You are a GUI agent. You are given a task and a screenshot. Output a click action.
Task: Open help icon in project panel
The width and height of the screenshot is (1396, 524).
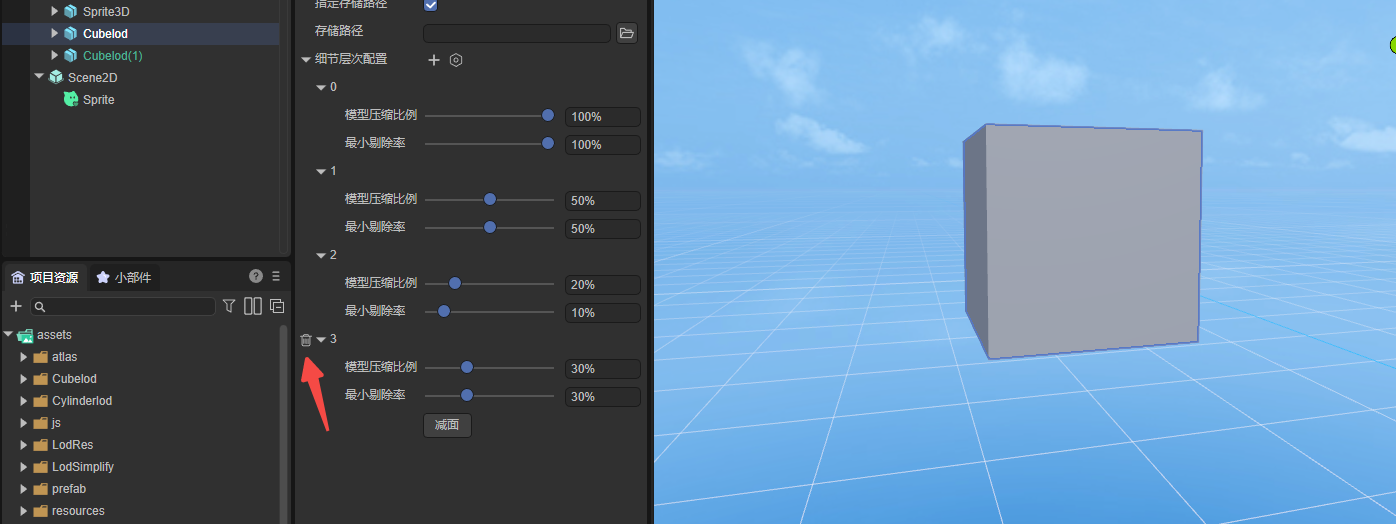tap(256, 276)
